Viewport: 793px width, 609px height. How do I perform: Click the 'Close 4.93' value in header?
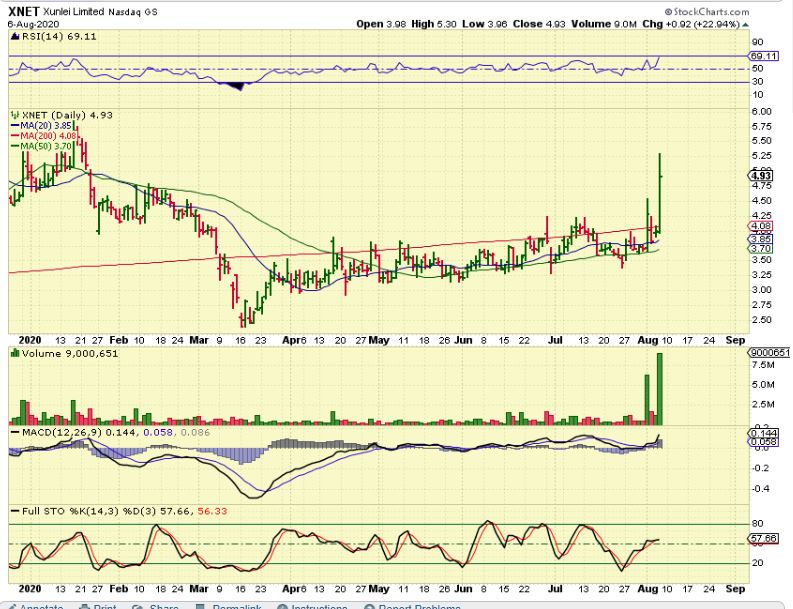(539, 24)
